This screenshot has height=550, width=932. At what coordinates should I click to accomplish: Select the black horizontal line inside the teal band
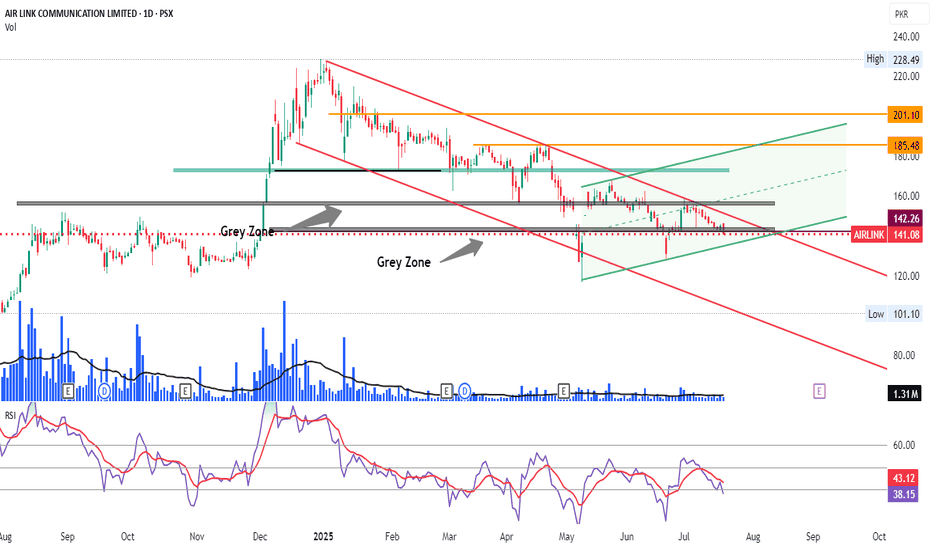[358, 171]
